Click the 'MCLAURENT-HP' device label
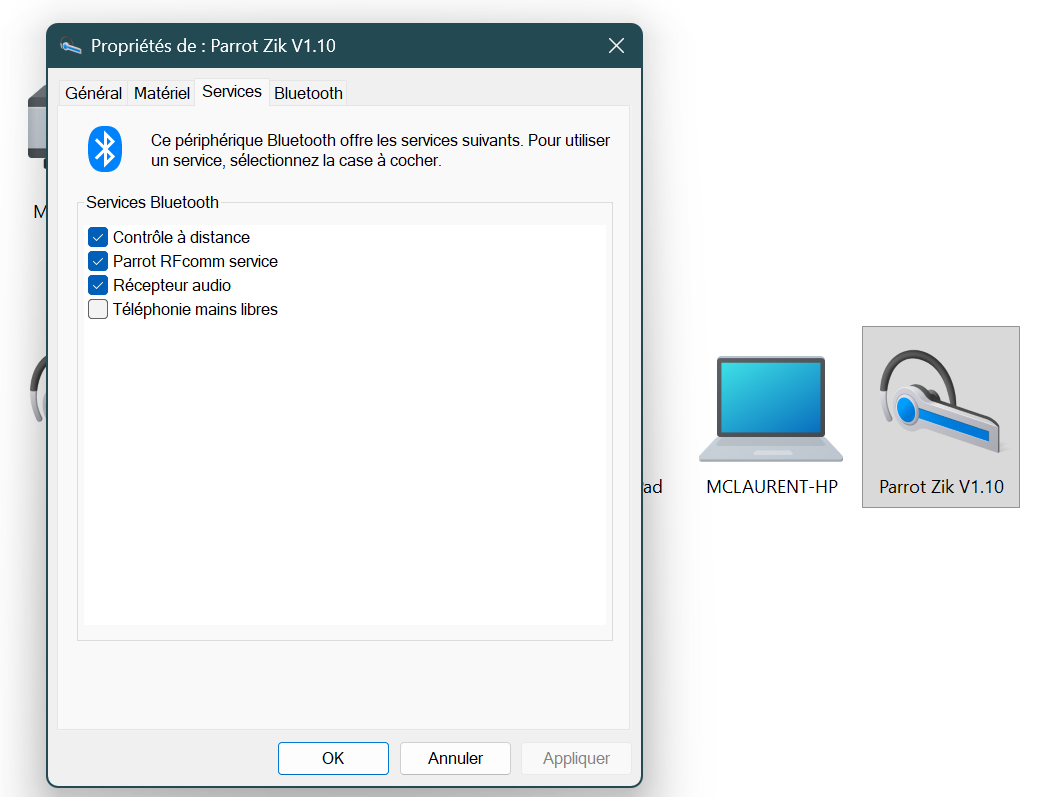 point(772,487)
